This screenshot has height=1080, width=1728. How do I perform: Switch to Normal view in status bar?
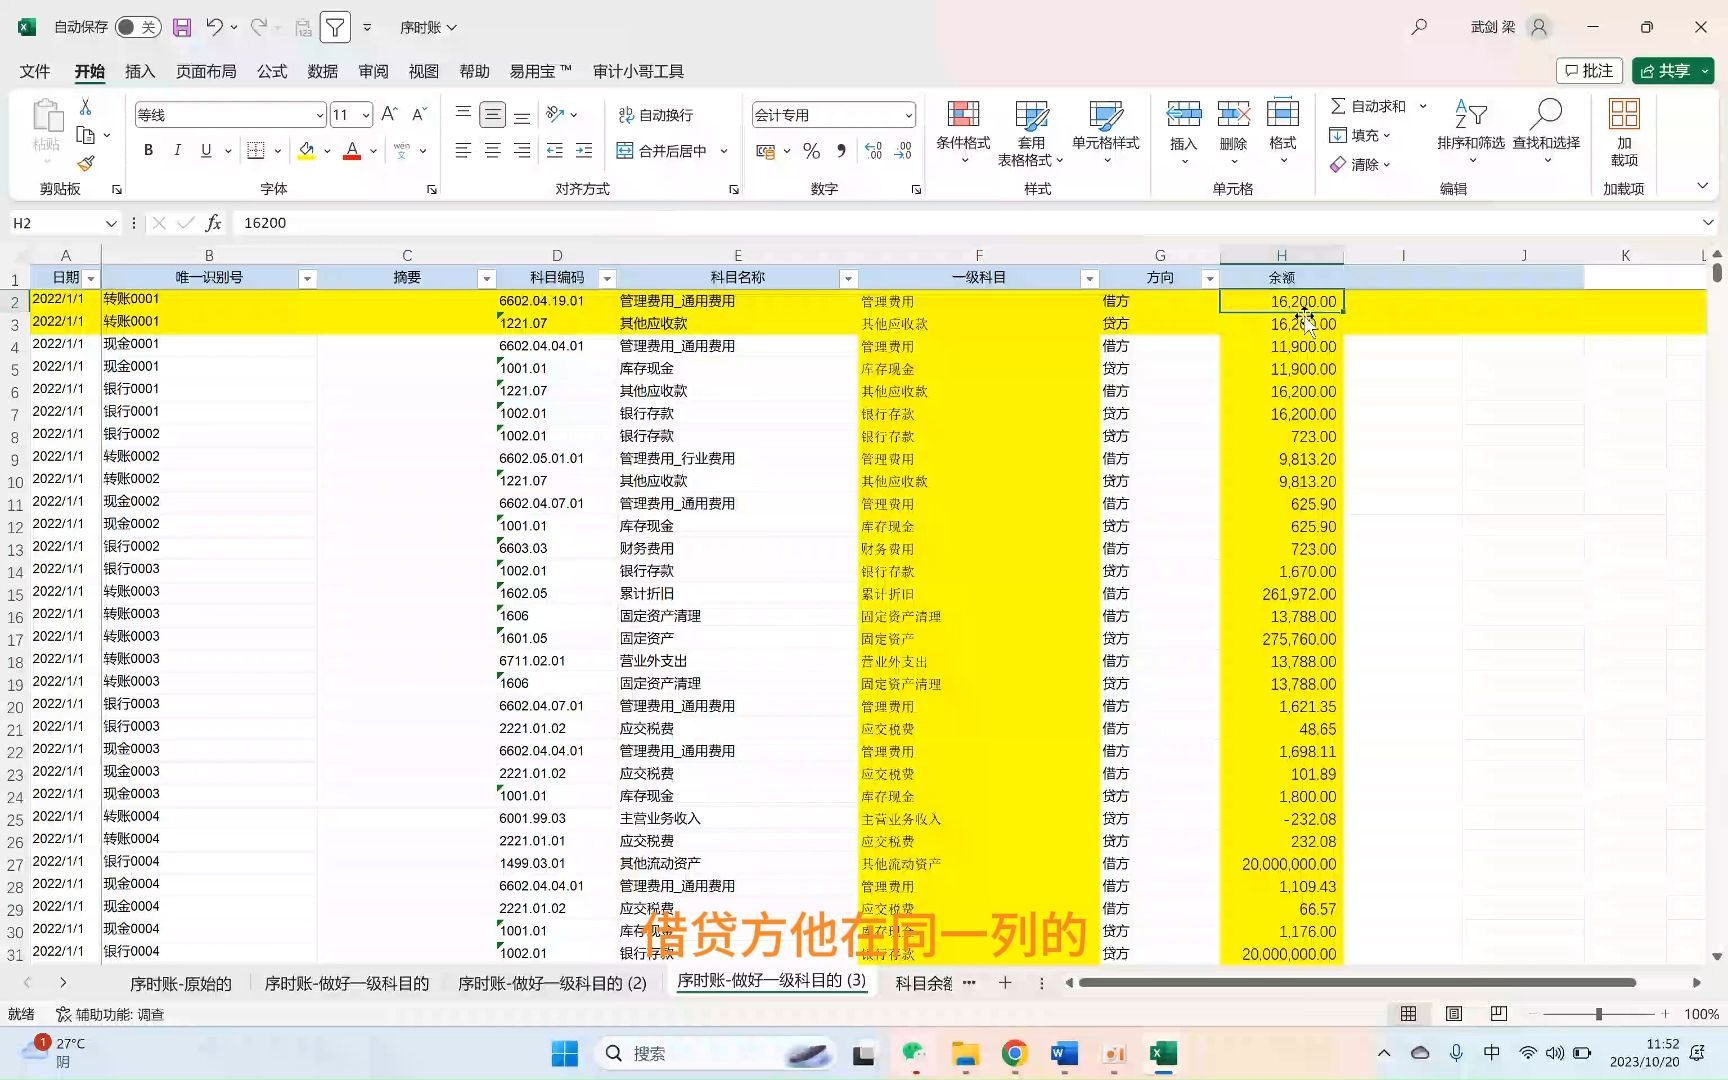(1408, 1014)
